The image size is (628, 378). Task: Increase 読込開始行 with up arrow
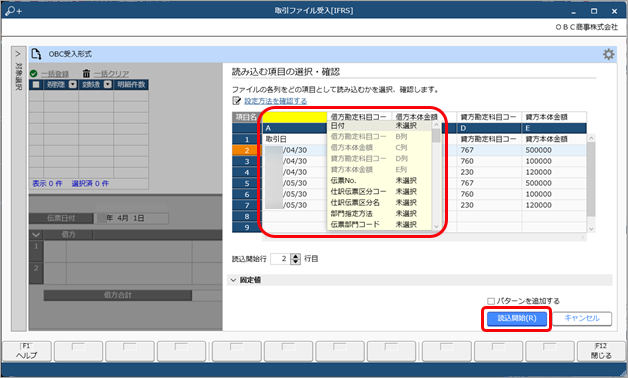(296, 256)
